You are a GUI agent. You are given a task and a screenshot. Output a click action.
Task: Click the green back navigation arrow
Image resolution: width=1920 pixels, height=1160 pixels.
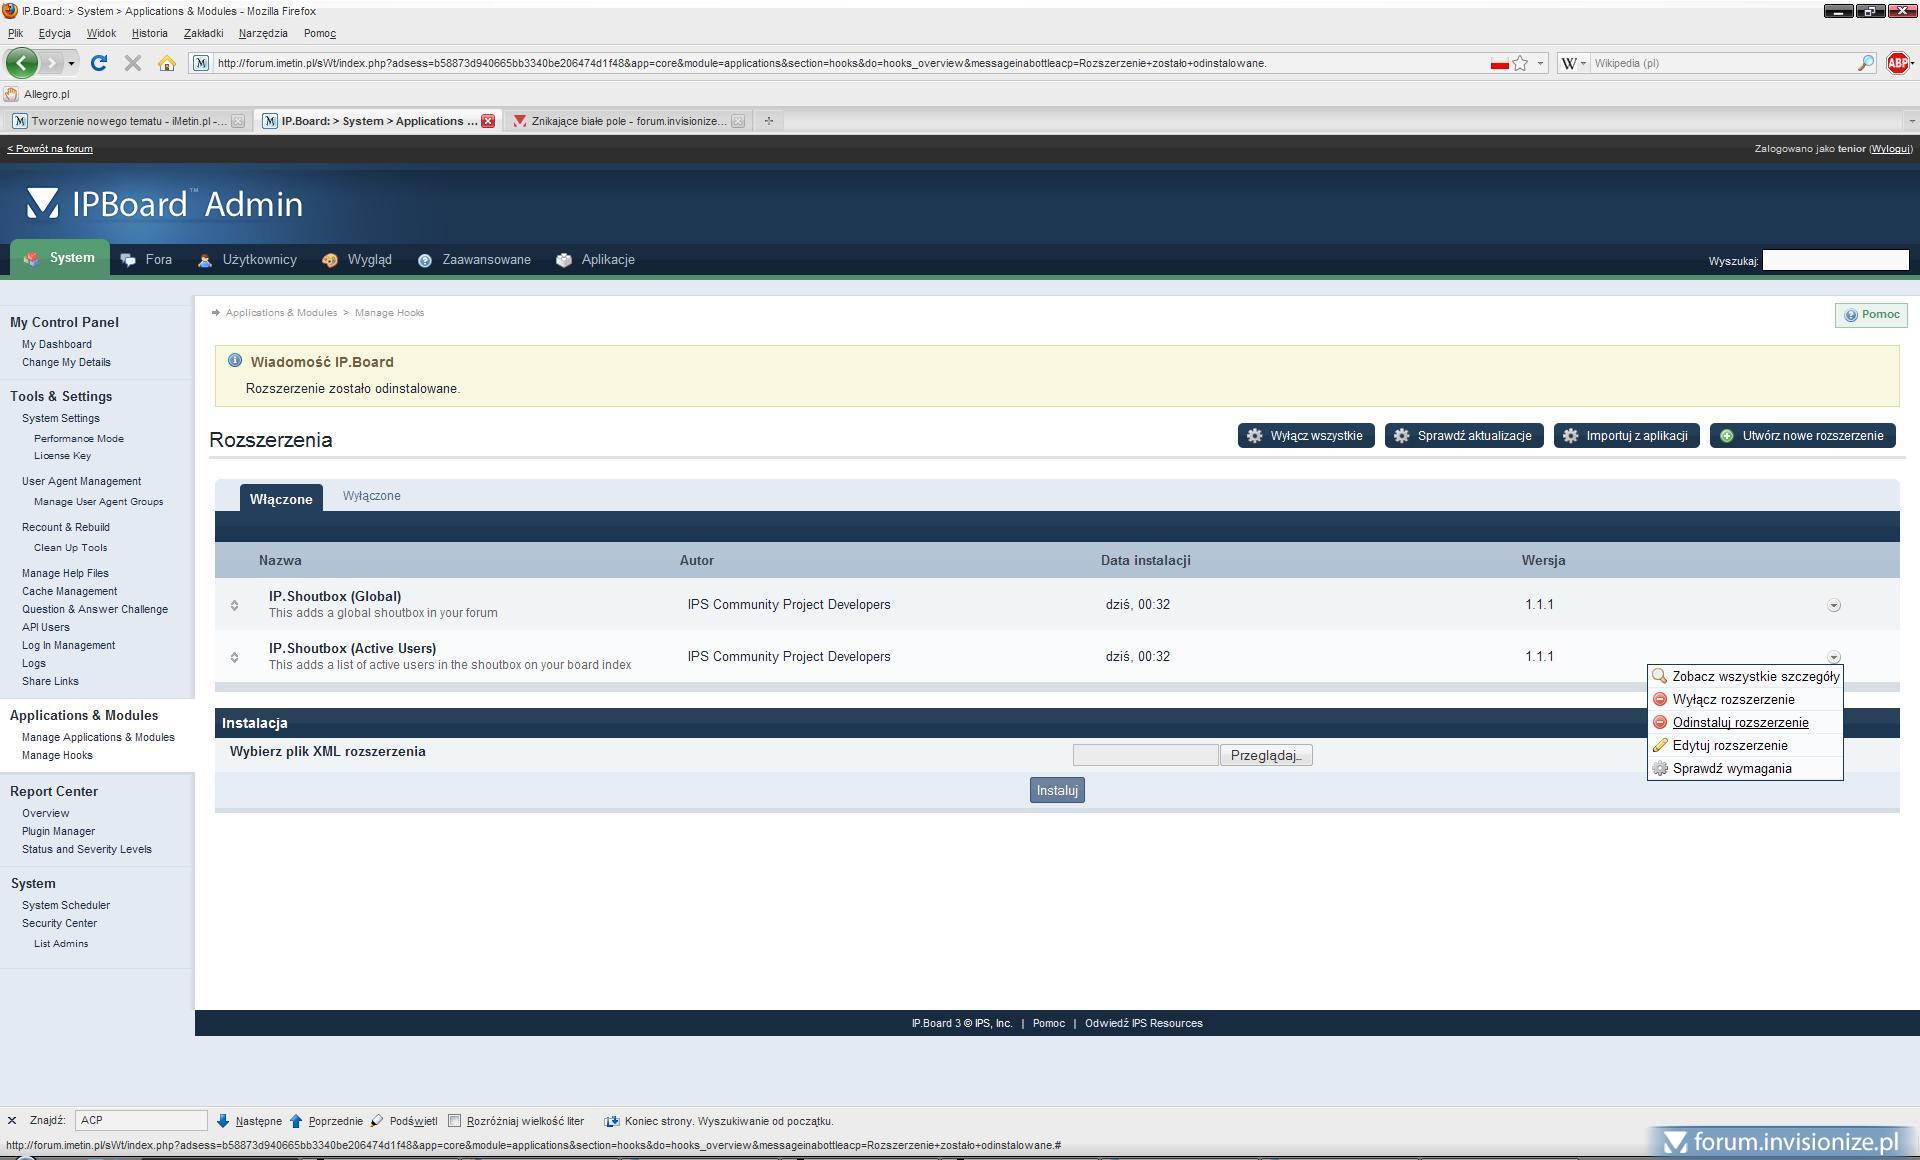point(21,63)
